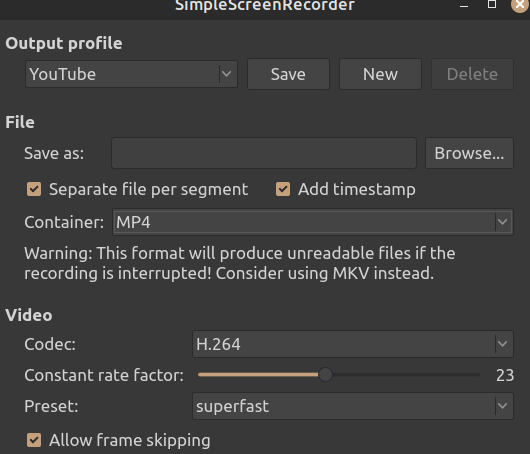Save the output profile
530x454 pixels.
[288, 74]
